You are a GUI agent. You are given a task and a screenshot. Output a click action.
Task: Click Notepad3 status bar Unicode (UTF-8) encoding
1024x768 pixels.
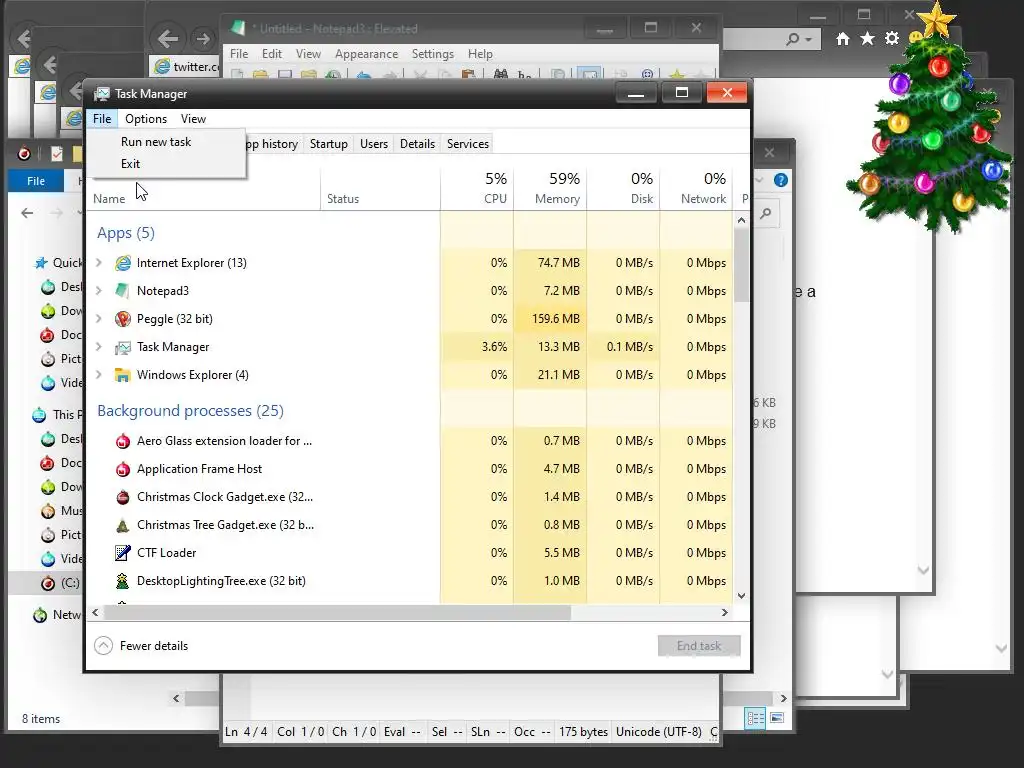[659, 732]
